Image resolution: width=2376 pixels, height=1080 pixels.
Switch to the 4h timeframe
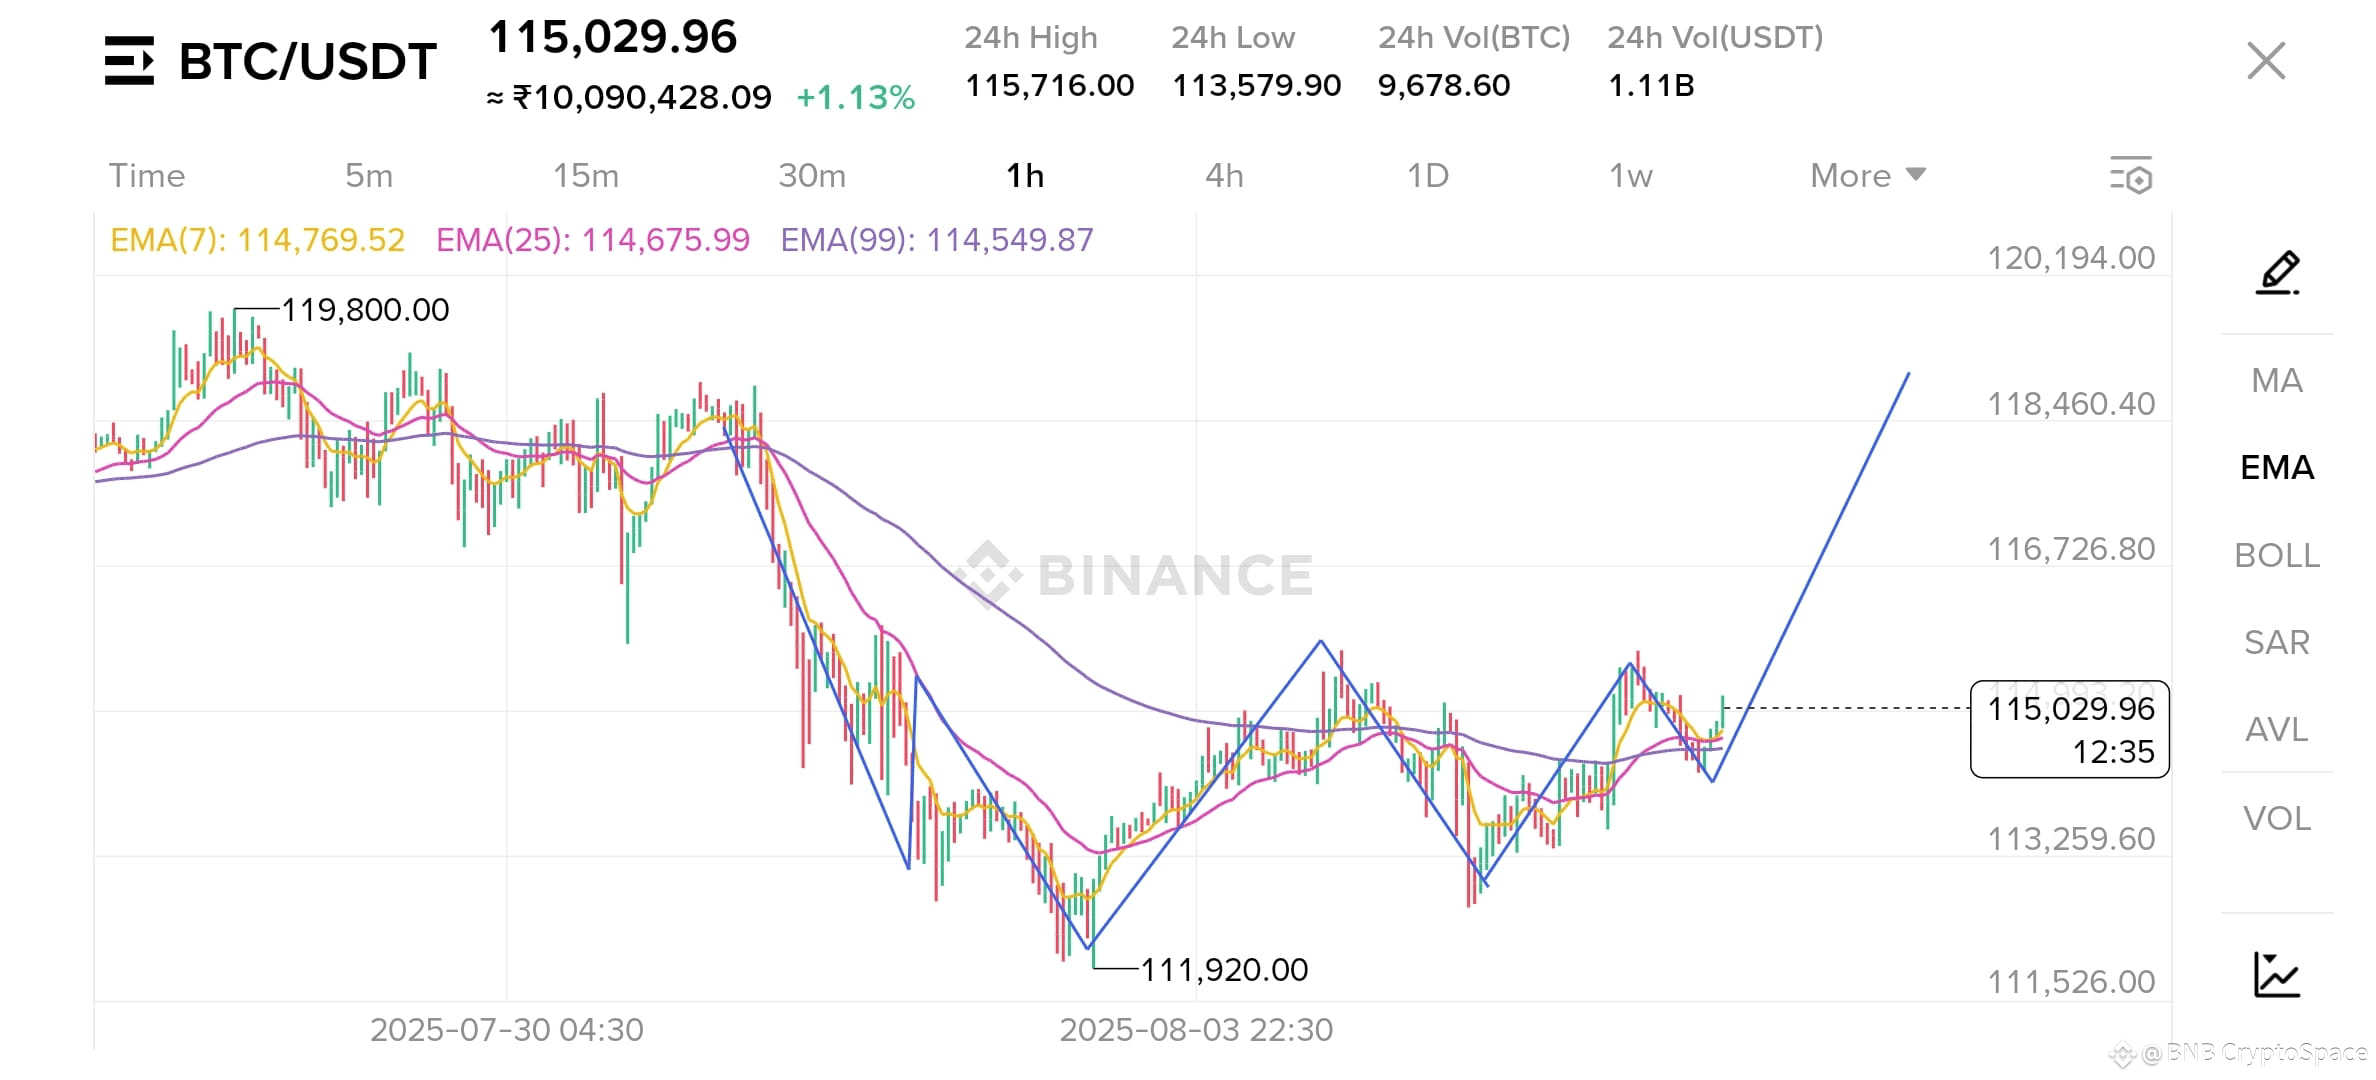(1224, 175)
